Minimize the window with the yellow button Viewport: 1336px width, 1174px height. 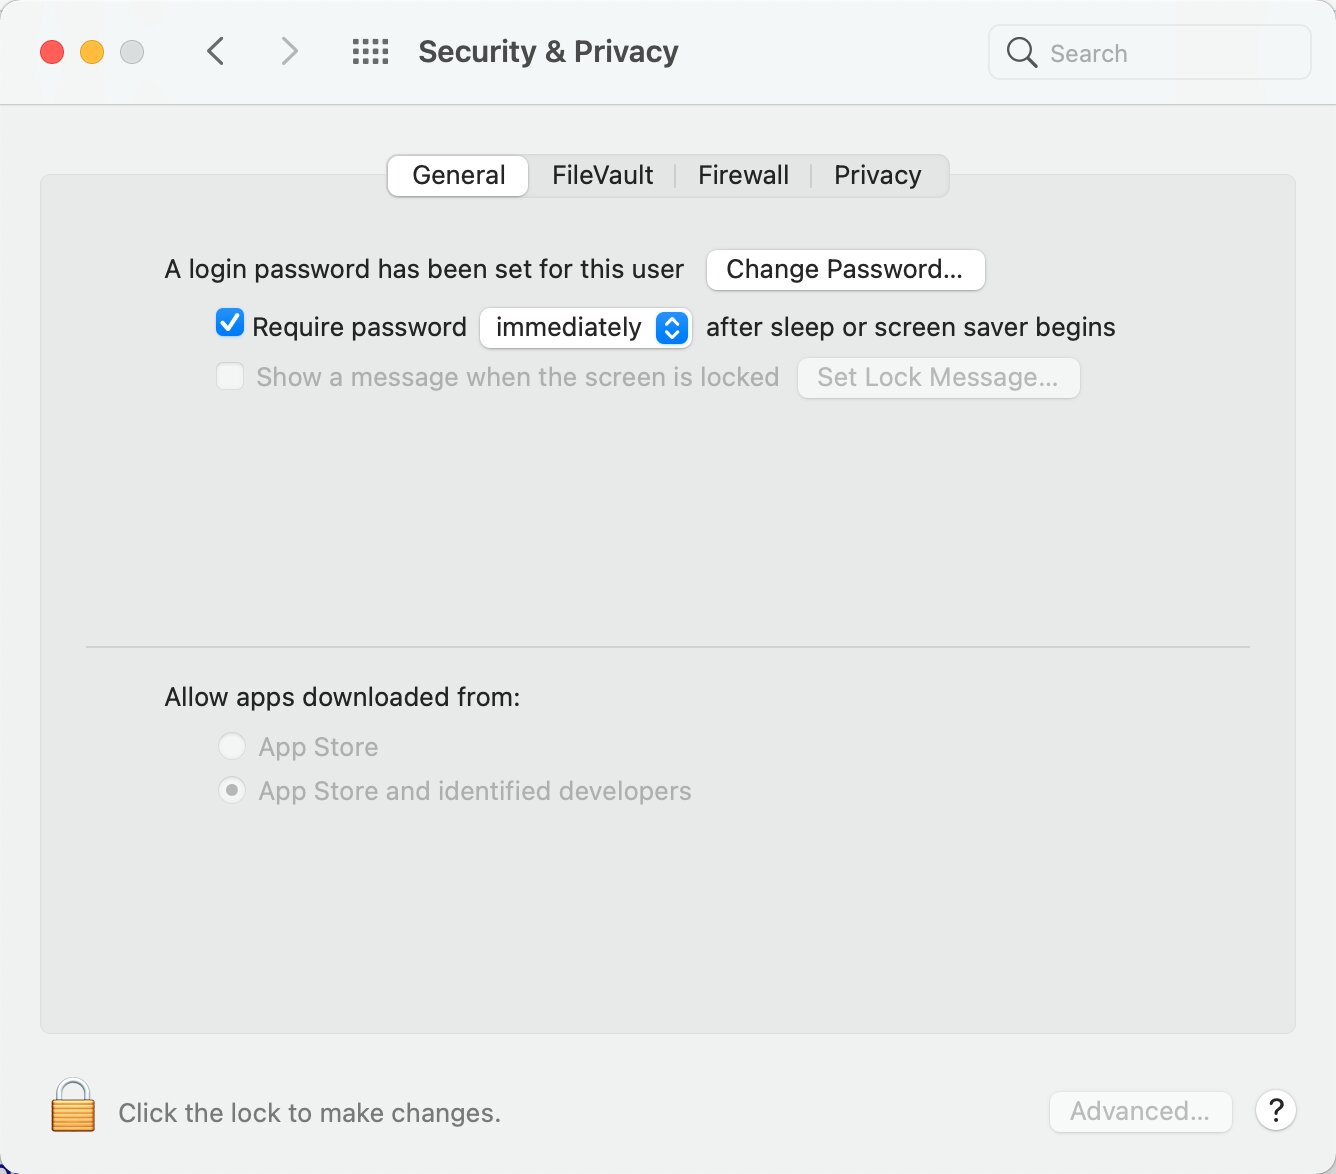pos(92,52)
